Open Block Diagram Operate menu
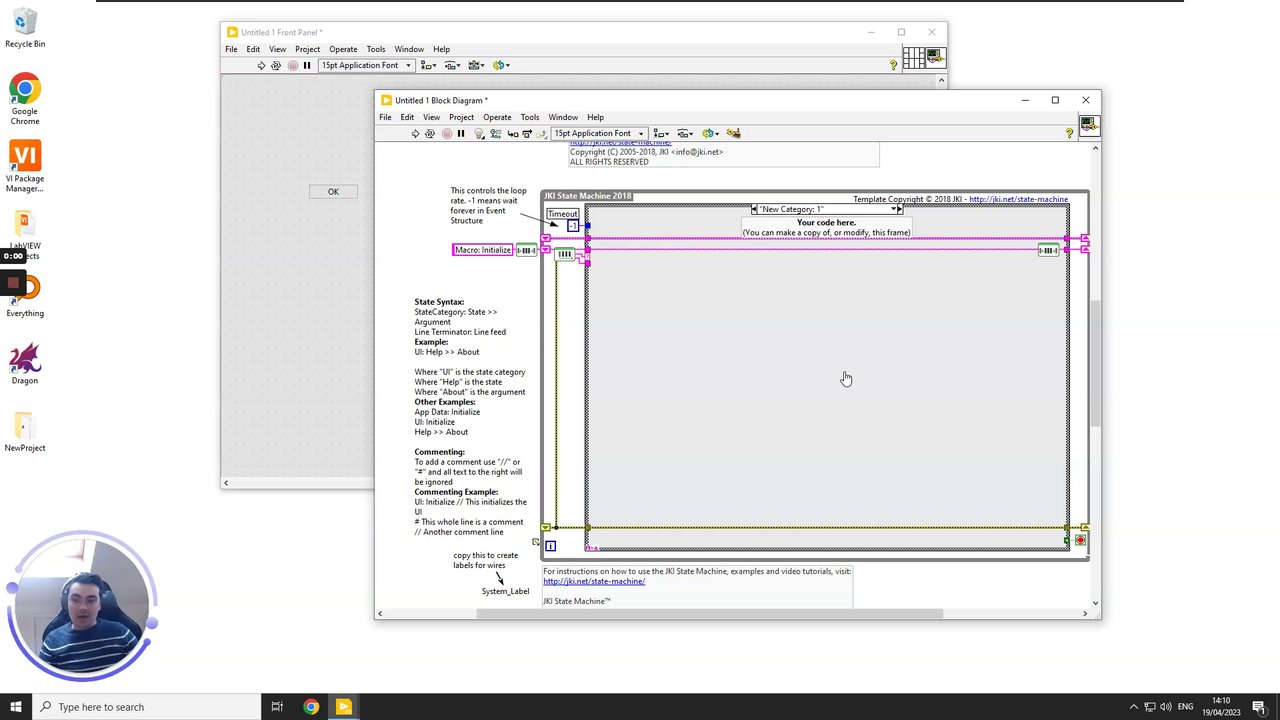1280x720 pixels. (x=497, y=117)
